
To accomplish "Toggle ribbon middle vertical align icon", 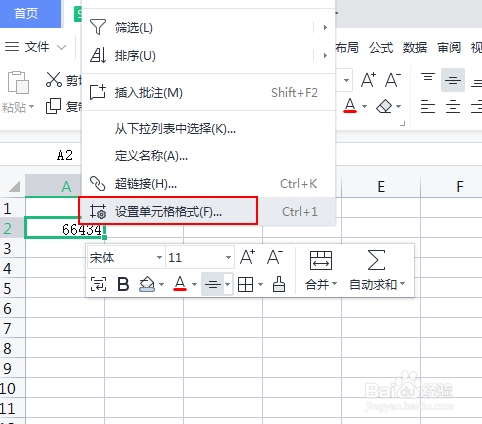I will [453, 80].
